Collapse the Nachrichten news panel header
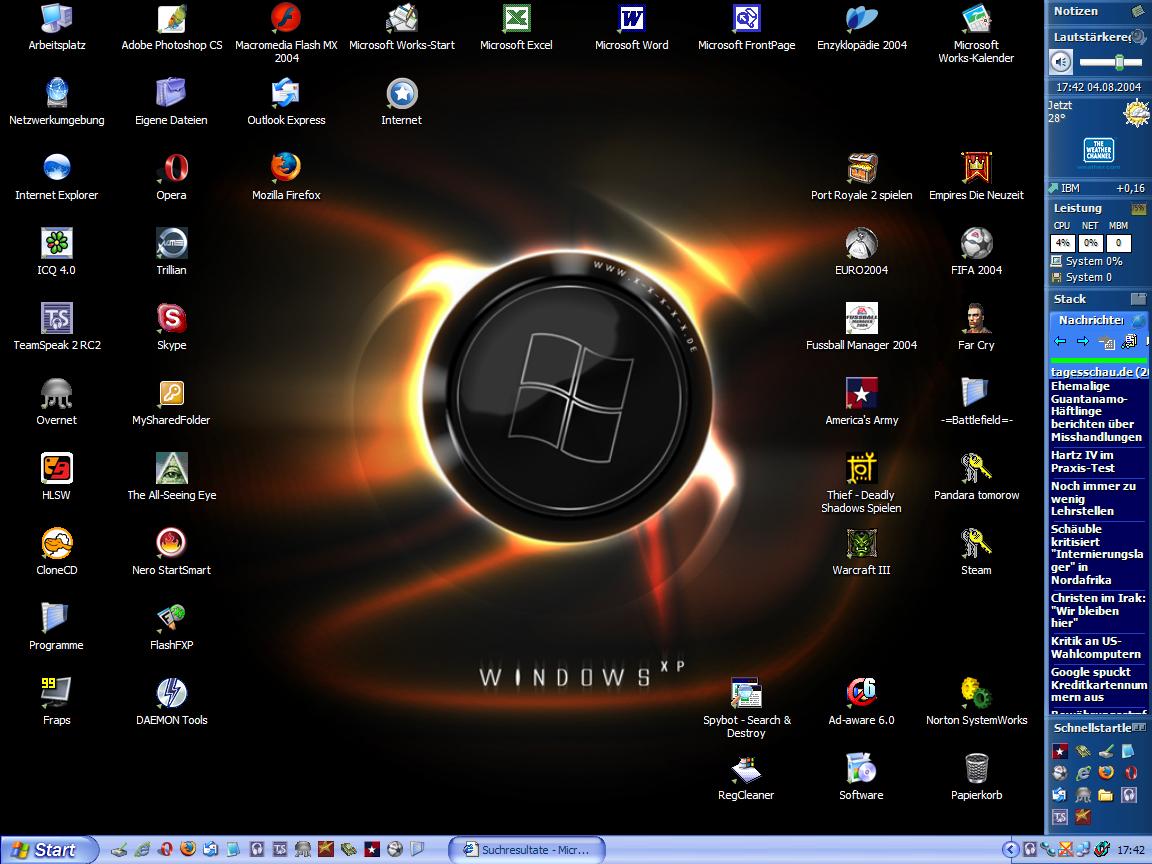 point(1098,320)
